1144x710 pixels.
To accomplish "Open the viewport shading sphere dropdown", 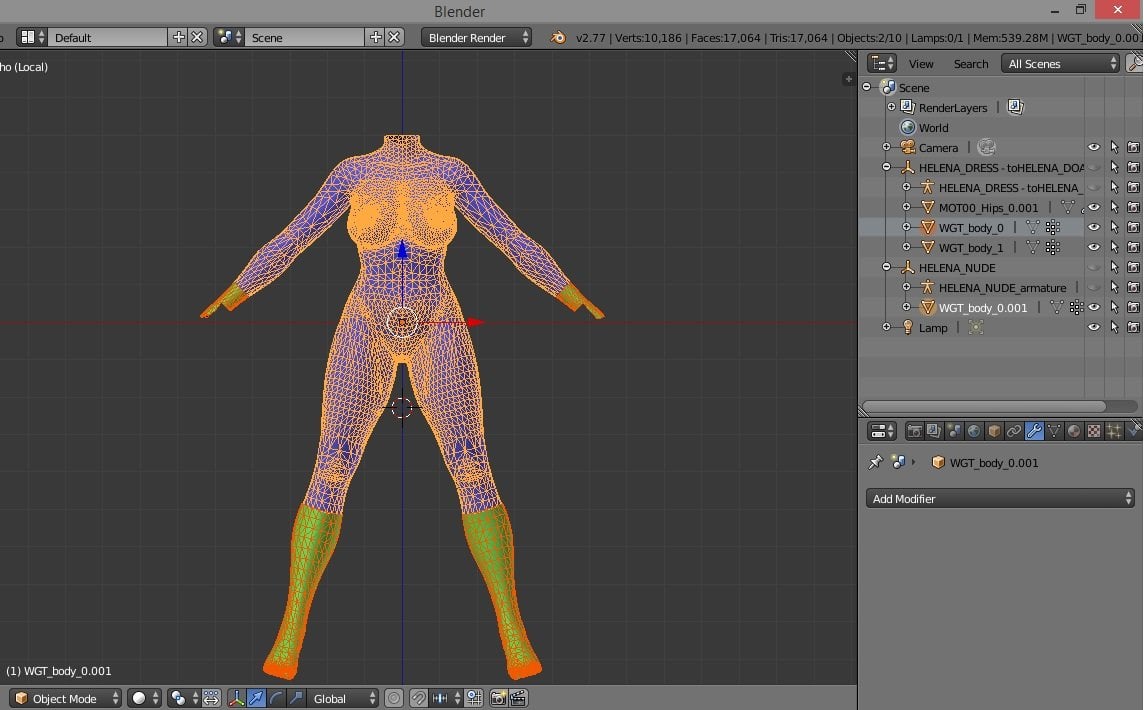I will 144,698.
